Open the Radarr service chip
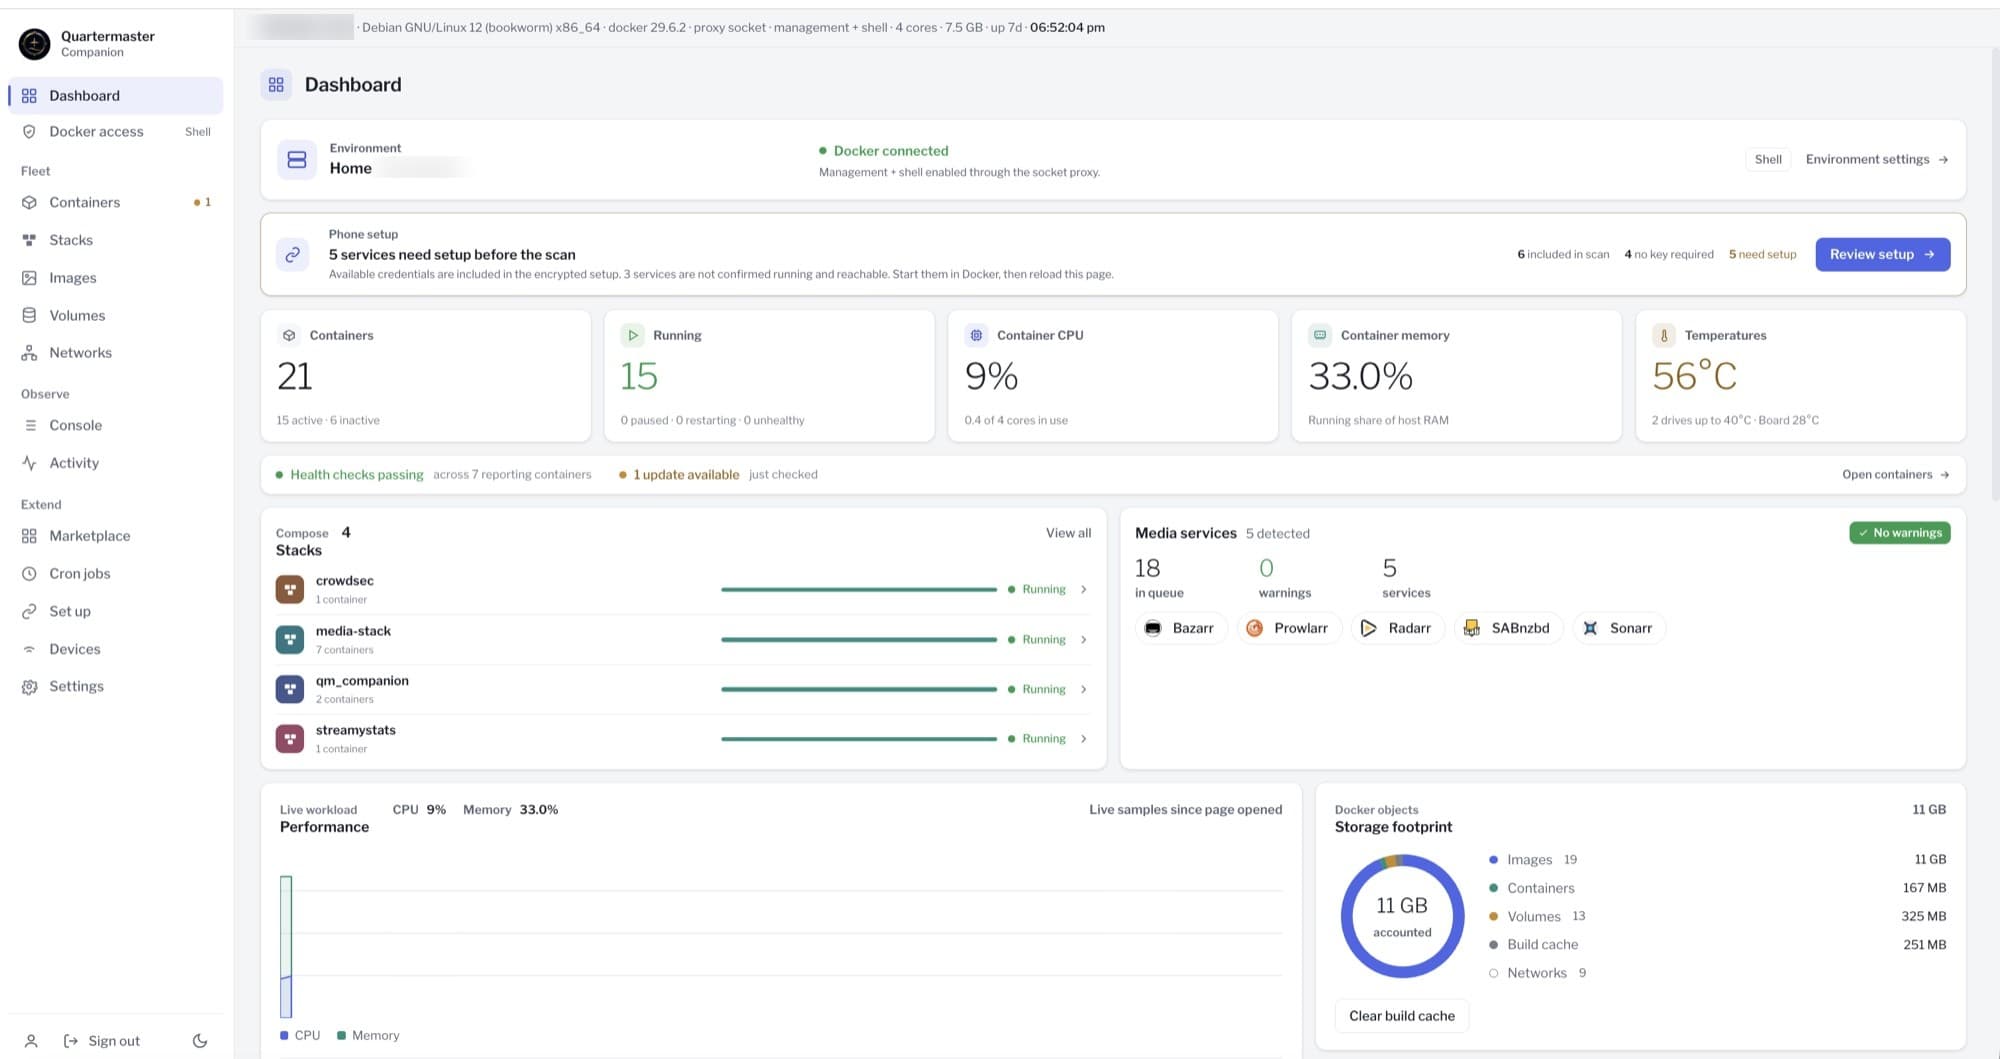Image resolution: width=2000 pixels, height=1059 pixels. coord(1397,628)
